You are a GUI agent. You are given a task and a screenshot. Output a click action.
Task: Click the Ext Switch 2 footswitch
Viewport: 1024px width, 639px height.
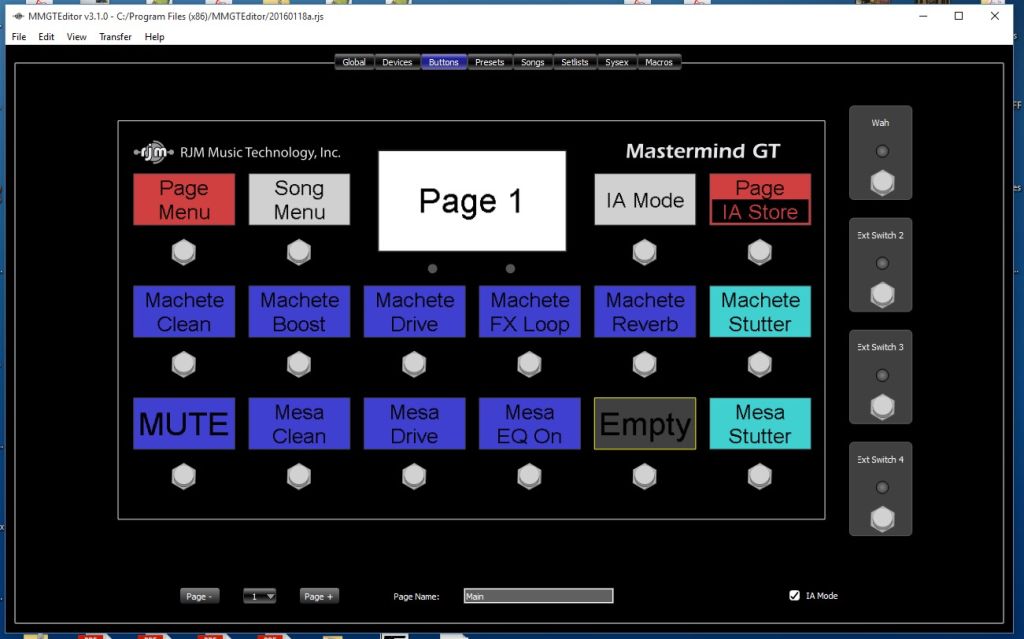tap(882, 295)
